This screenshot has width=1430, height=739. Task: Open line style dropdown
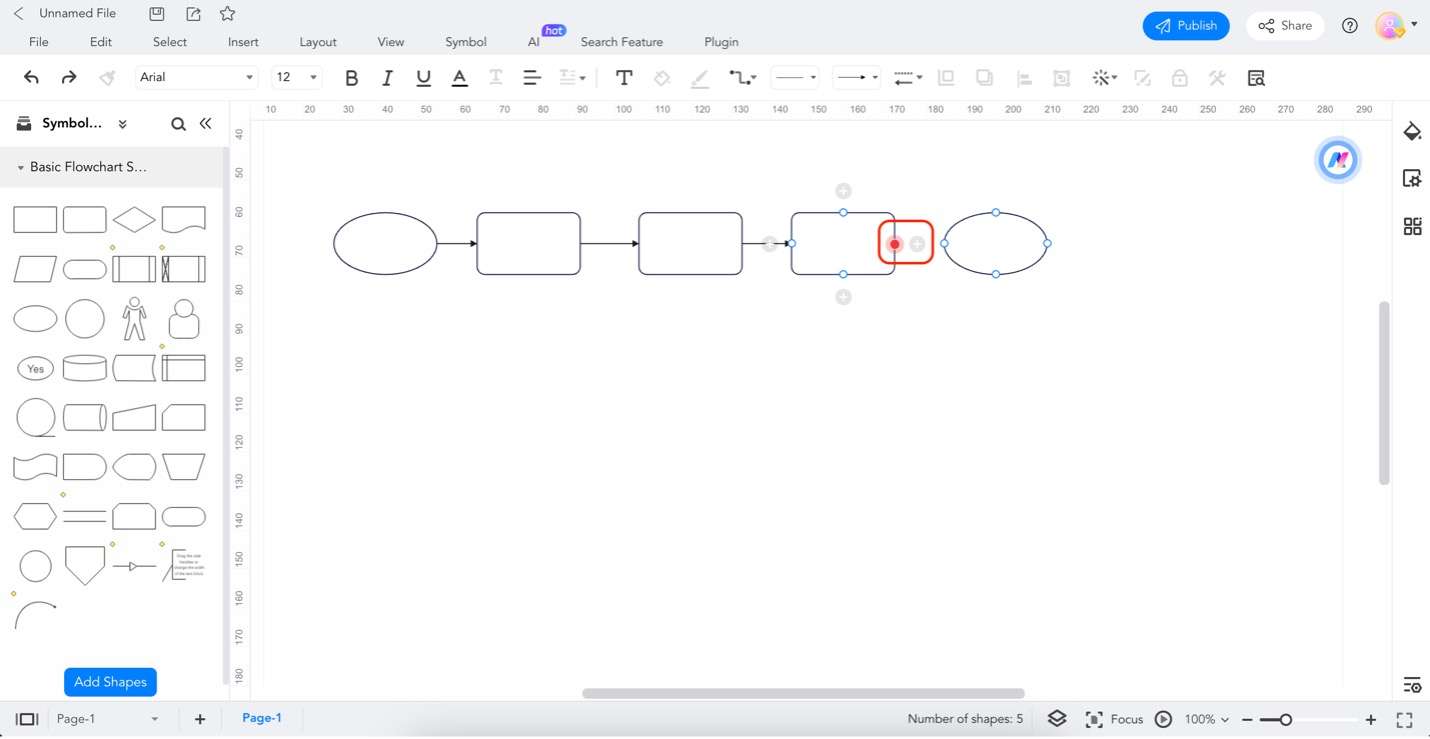(x=796, y=77)
